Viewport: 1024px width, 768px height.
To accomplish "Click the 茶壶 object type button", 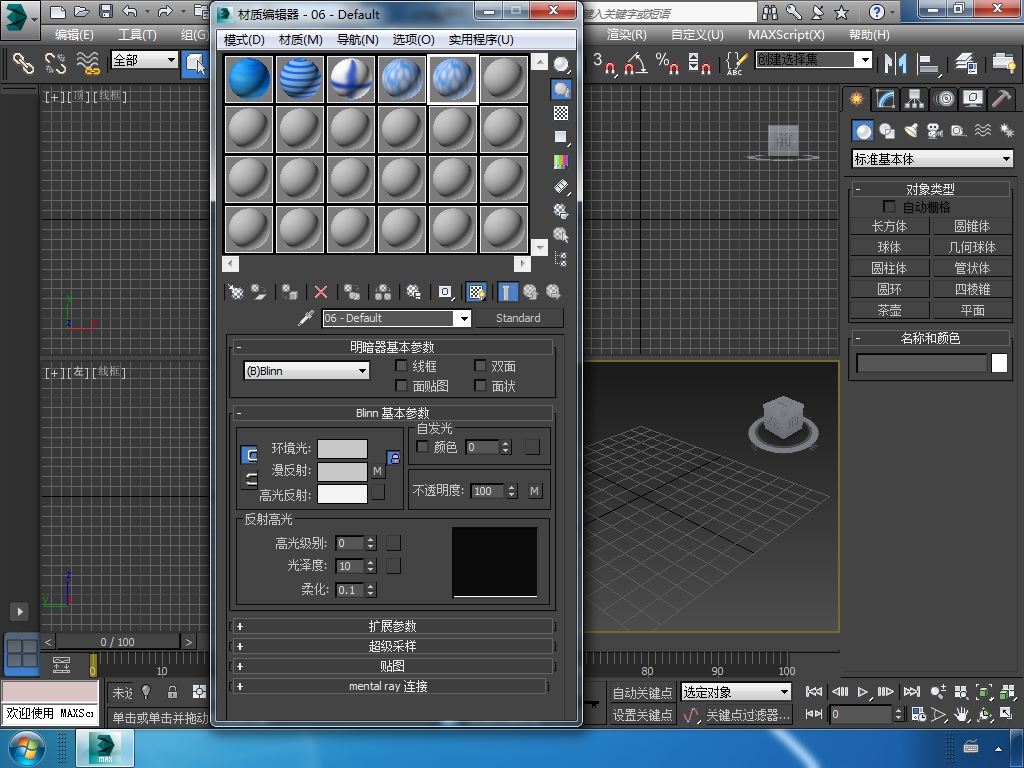I will (x=889, y=310).
